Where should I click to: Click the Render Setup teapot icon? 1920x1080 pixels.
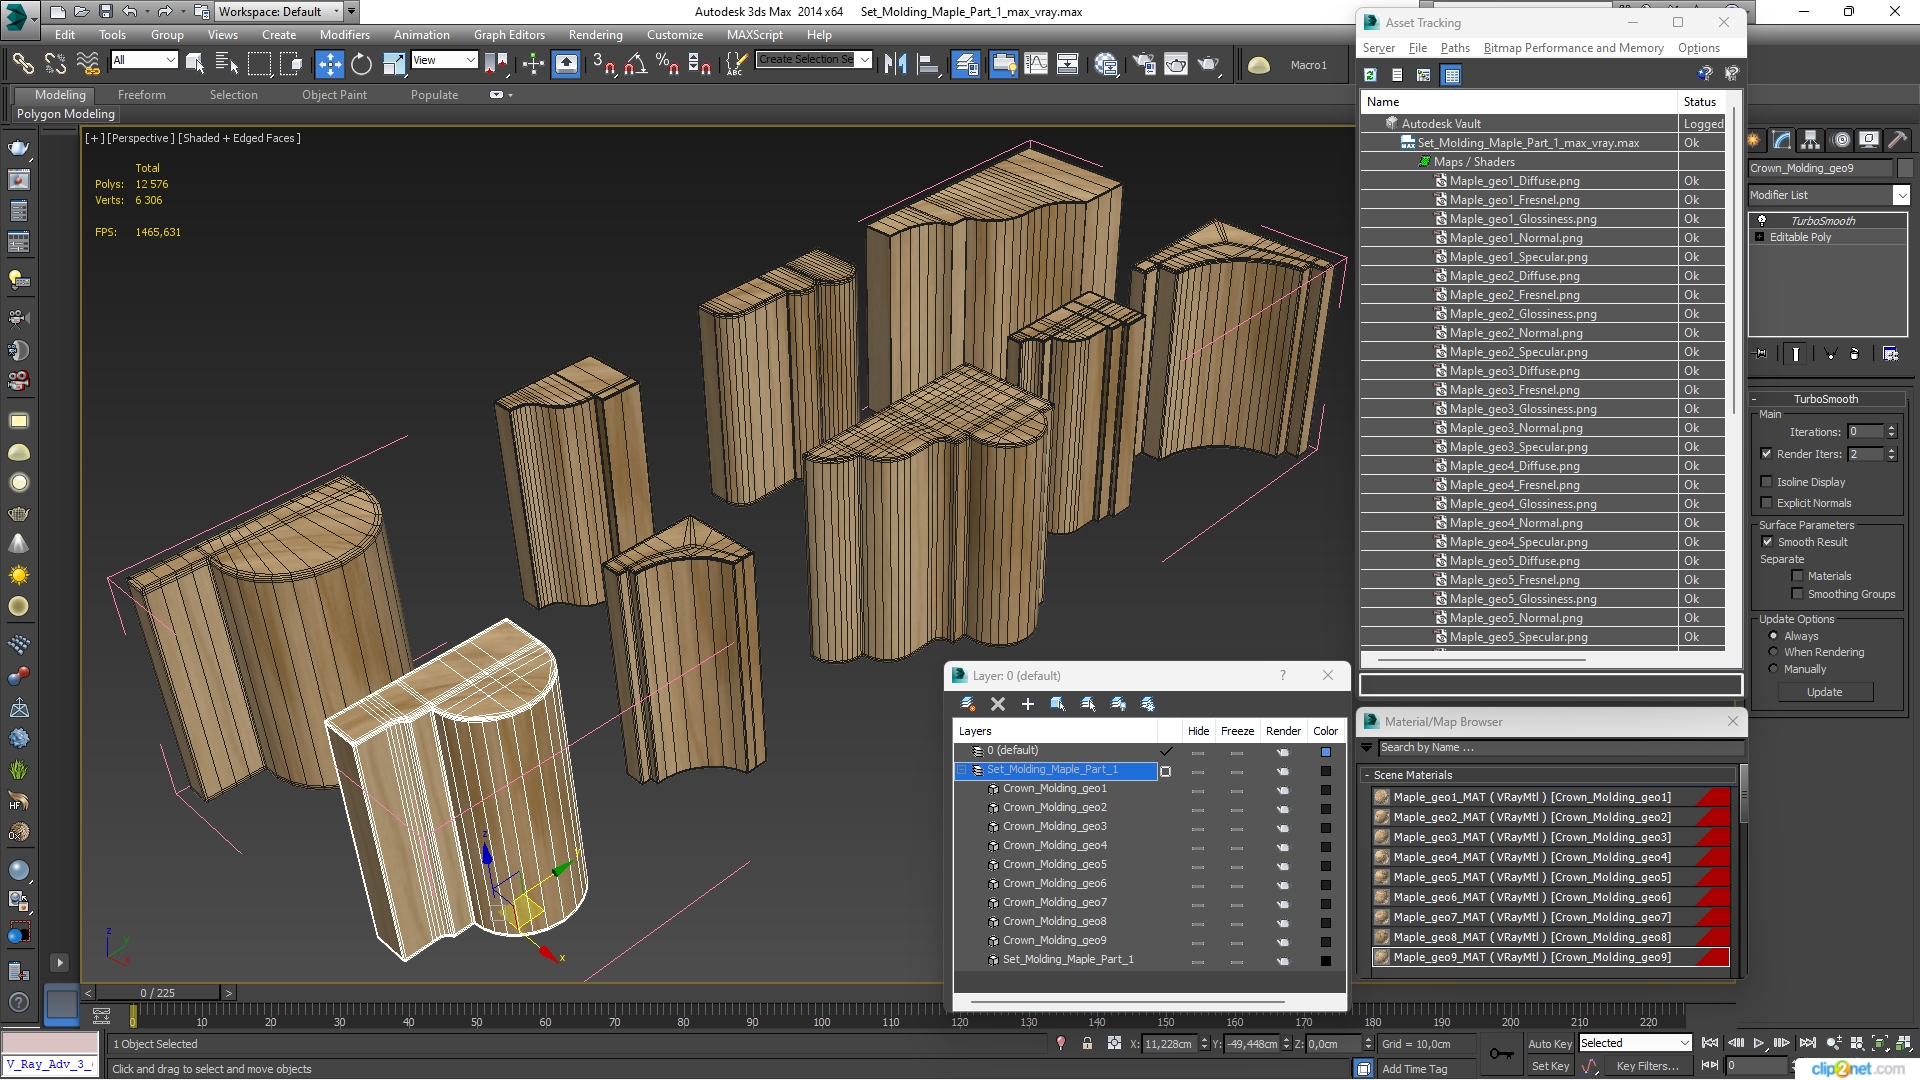coord(1143,65)
